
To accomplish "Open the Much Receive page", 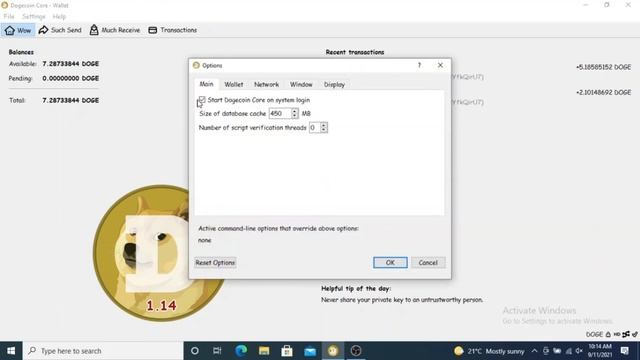I will pos(115,30).
